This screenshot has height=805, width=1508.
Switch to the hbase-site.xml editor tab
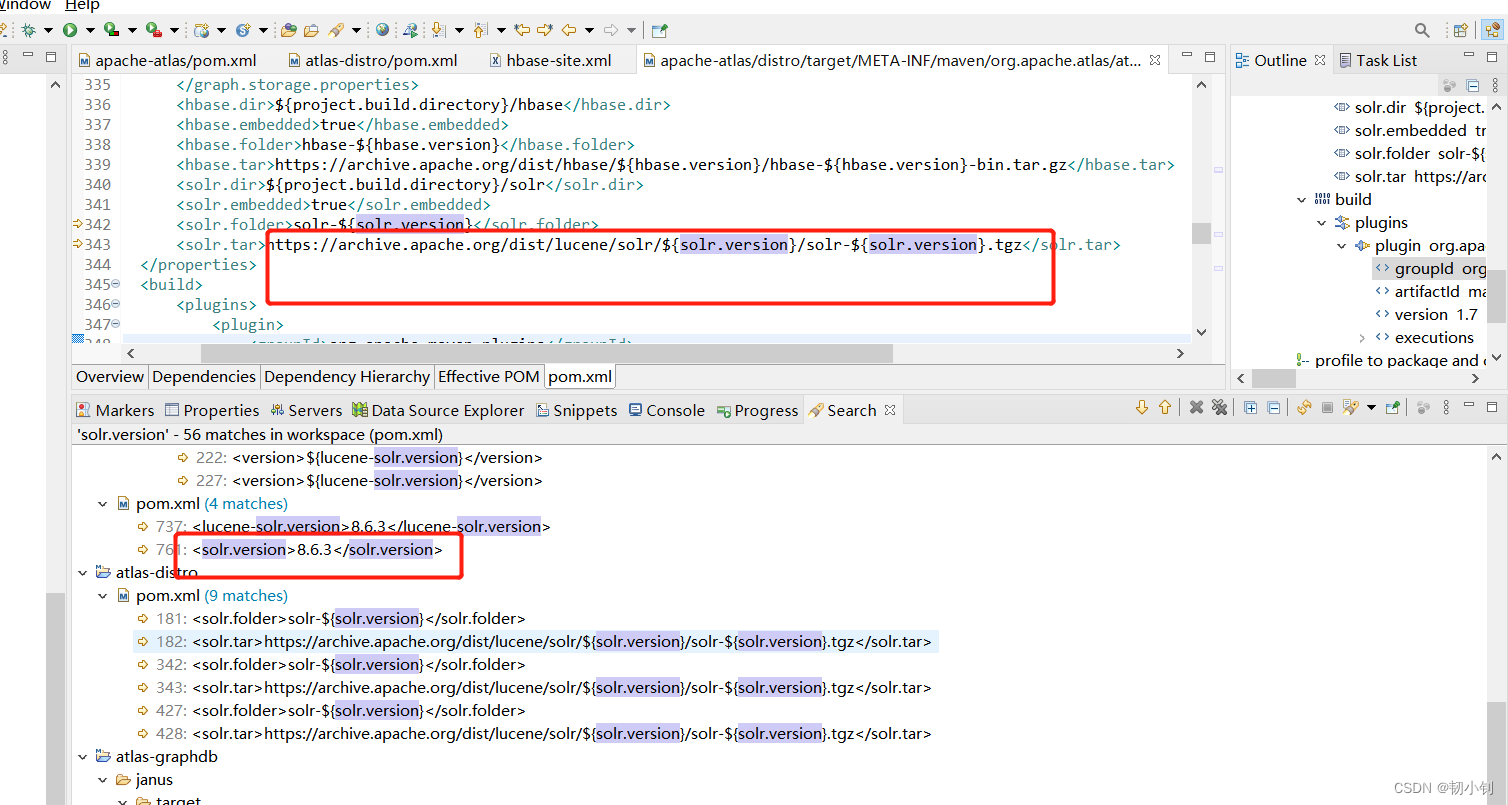pyautogui.click(x=558, y=60)
